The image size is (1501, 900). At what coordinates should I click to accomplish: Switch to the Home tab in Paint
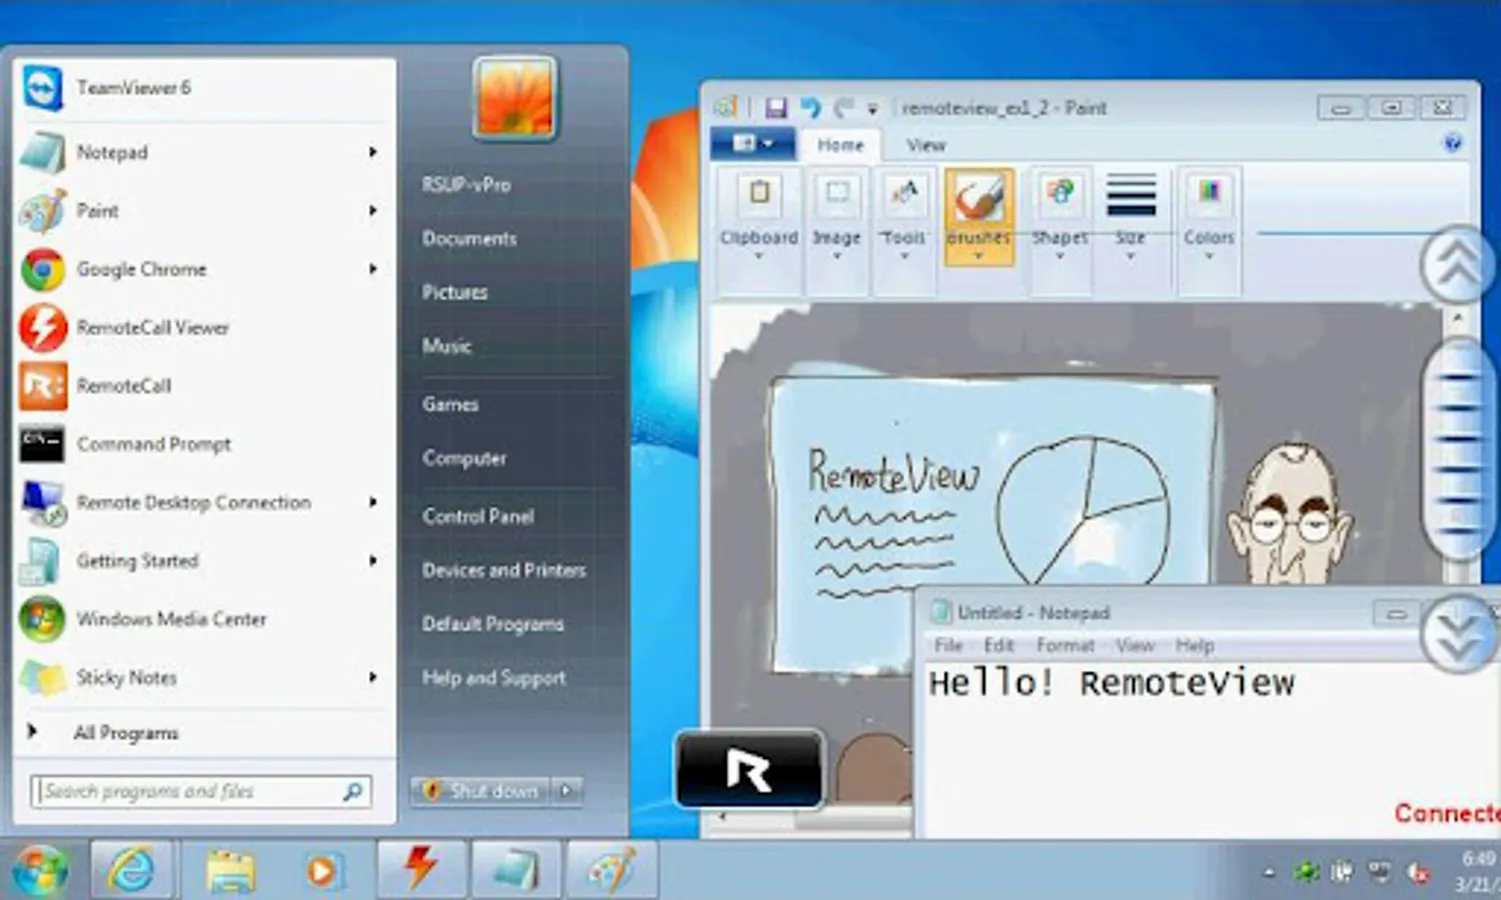tap(841, 145)
